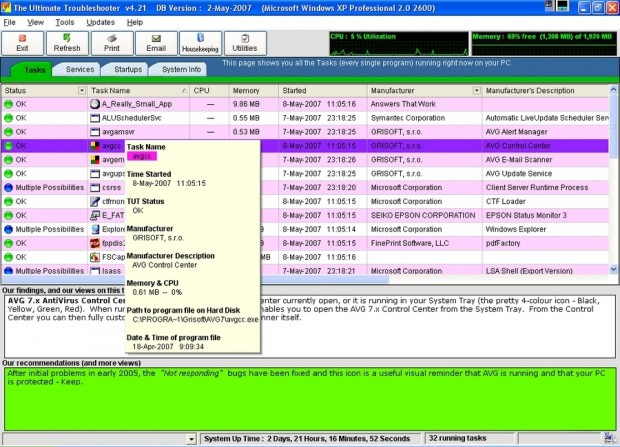This screenshot has height=447, width=620.
Task: Click the Email toolbar button
Action: point(156,43)
